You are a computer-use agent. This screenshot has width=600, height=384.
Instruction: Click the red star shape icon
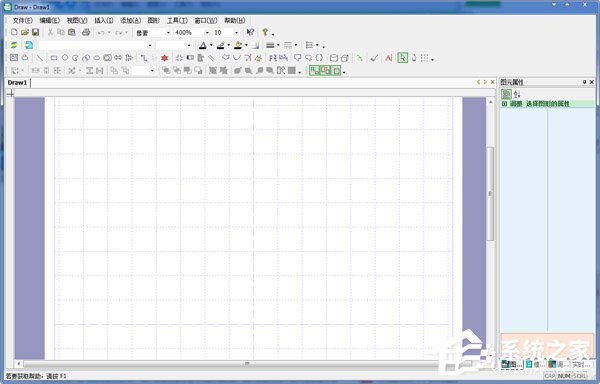[165, 58]
